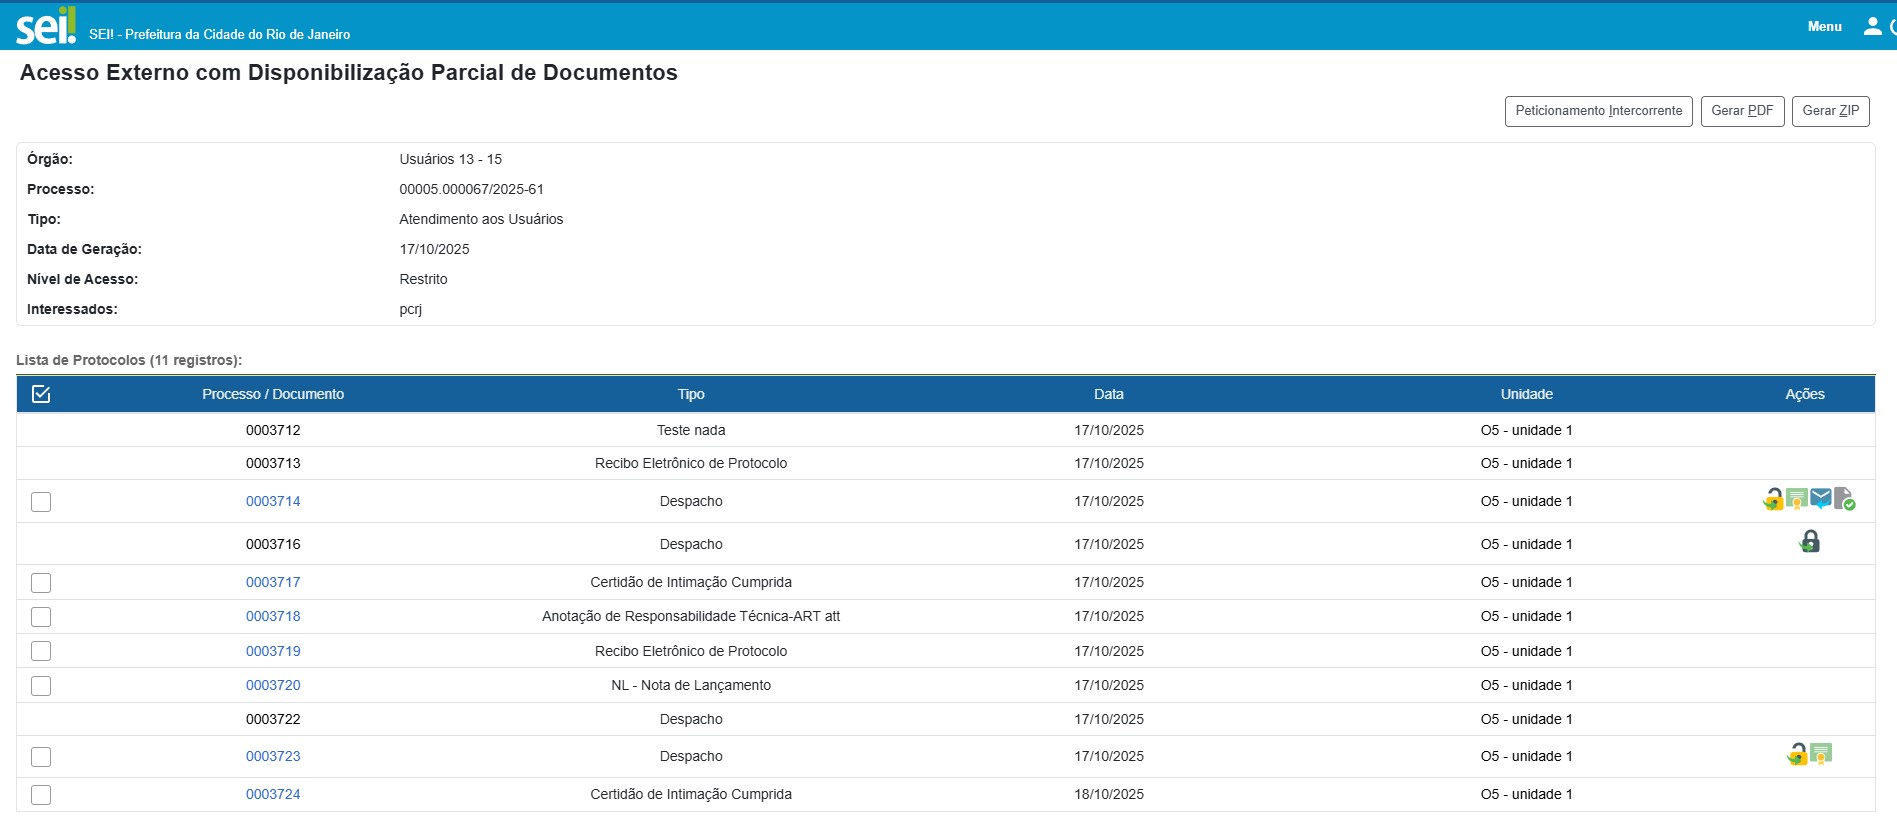Click the certificate icon in row 0003714
The image size is (1897, 829).
(x=1797, y=499)
